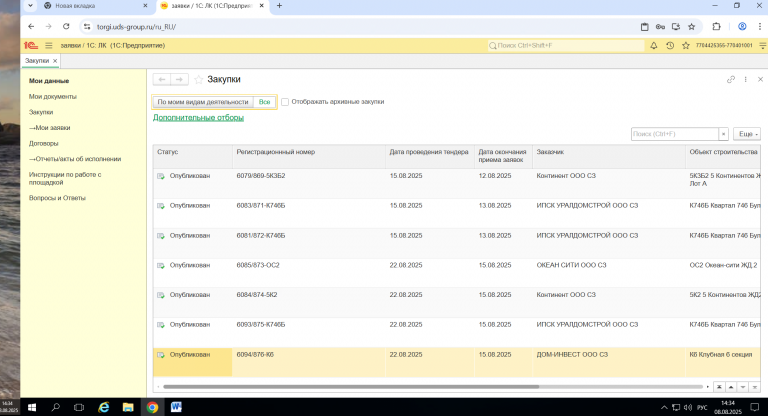Navigate forward with the right arrow button
This screenshot has height=416, width=768.
pos(179,79)
